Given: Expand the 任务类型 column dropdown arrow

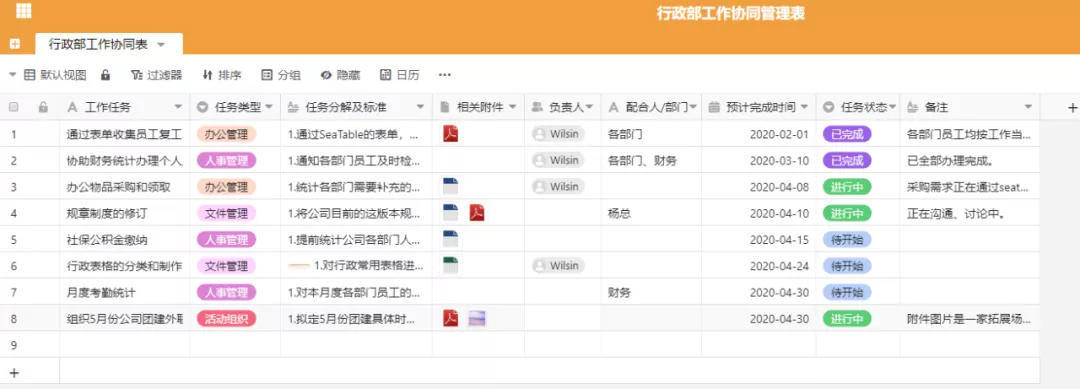Looking at the screenshot, I should 269,107.
